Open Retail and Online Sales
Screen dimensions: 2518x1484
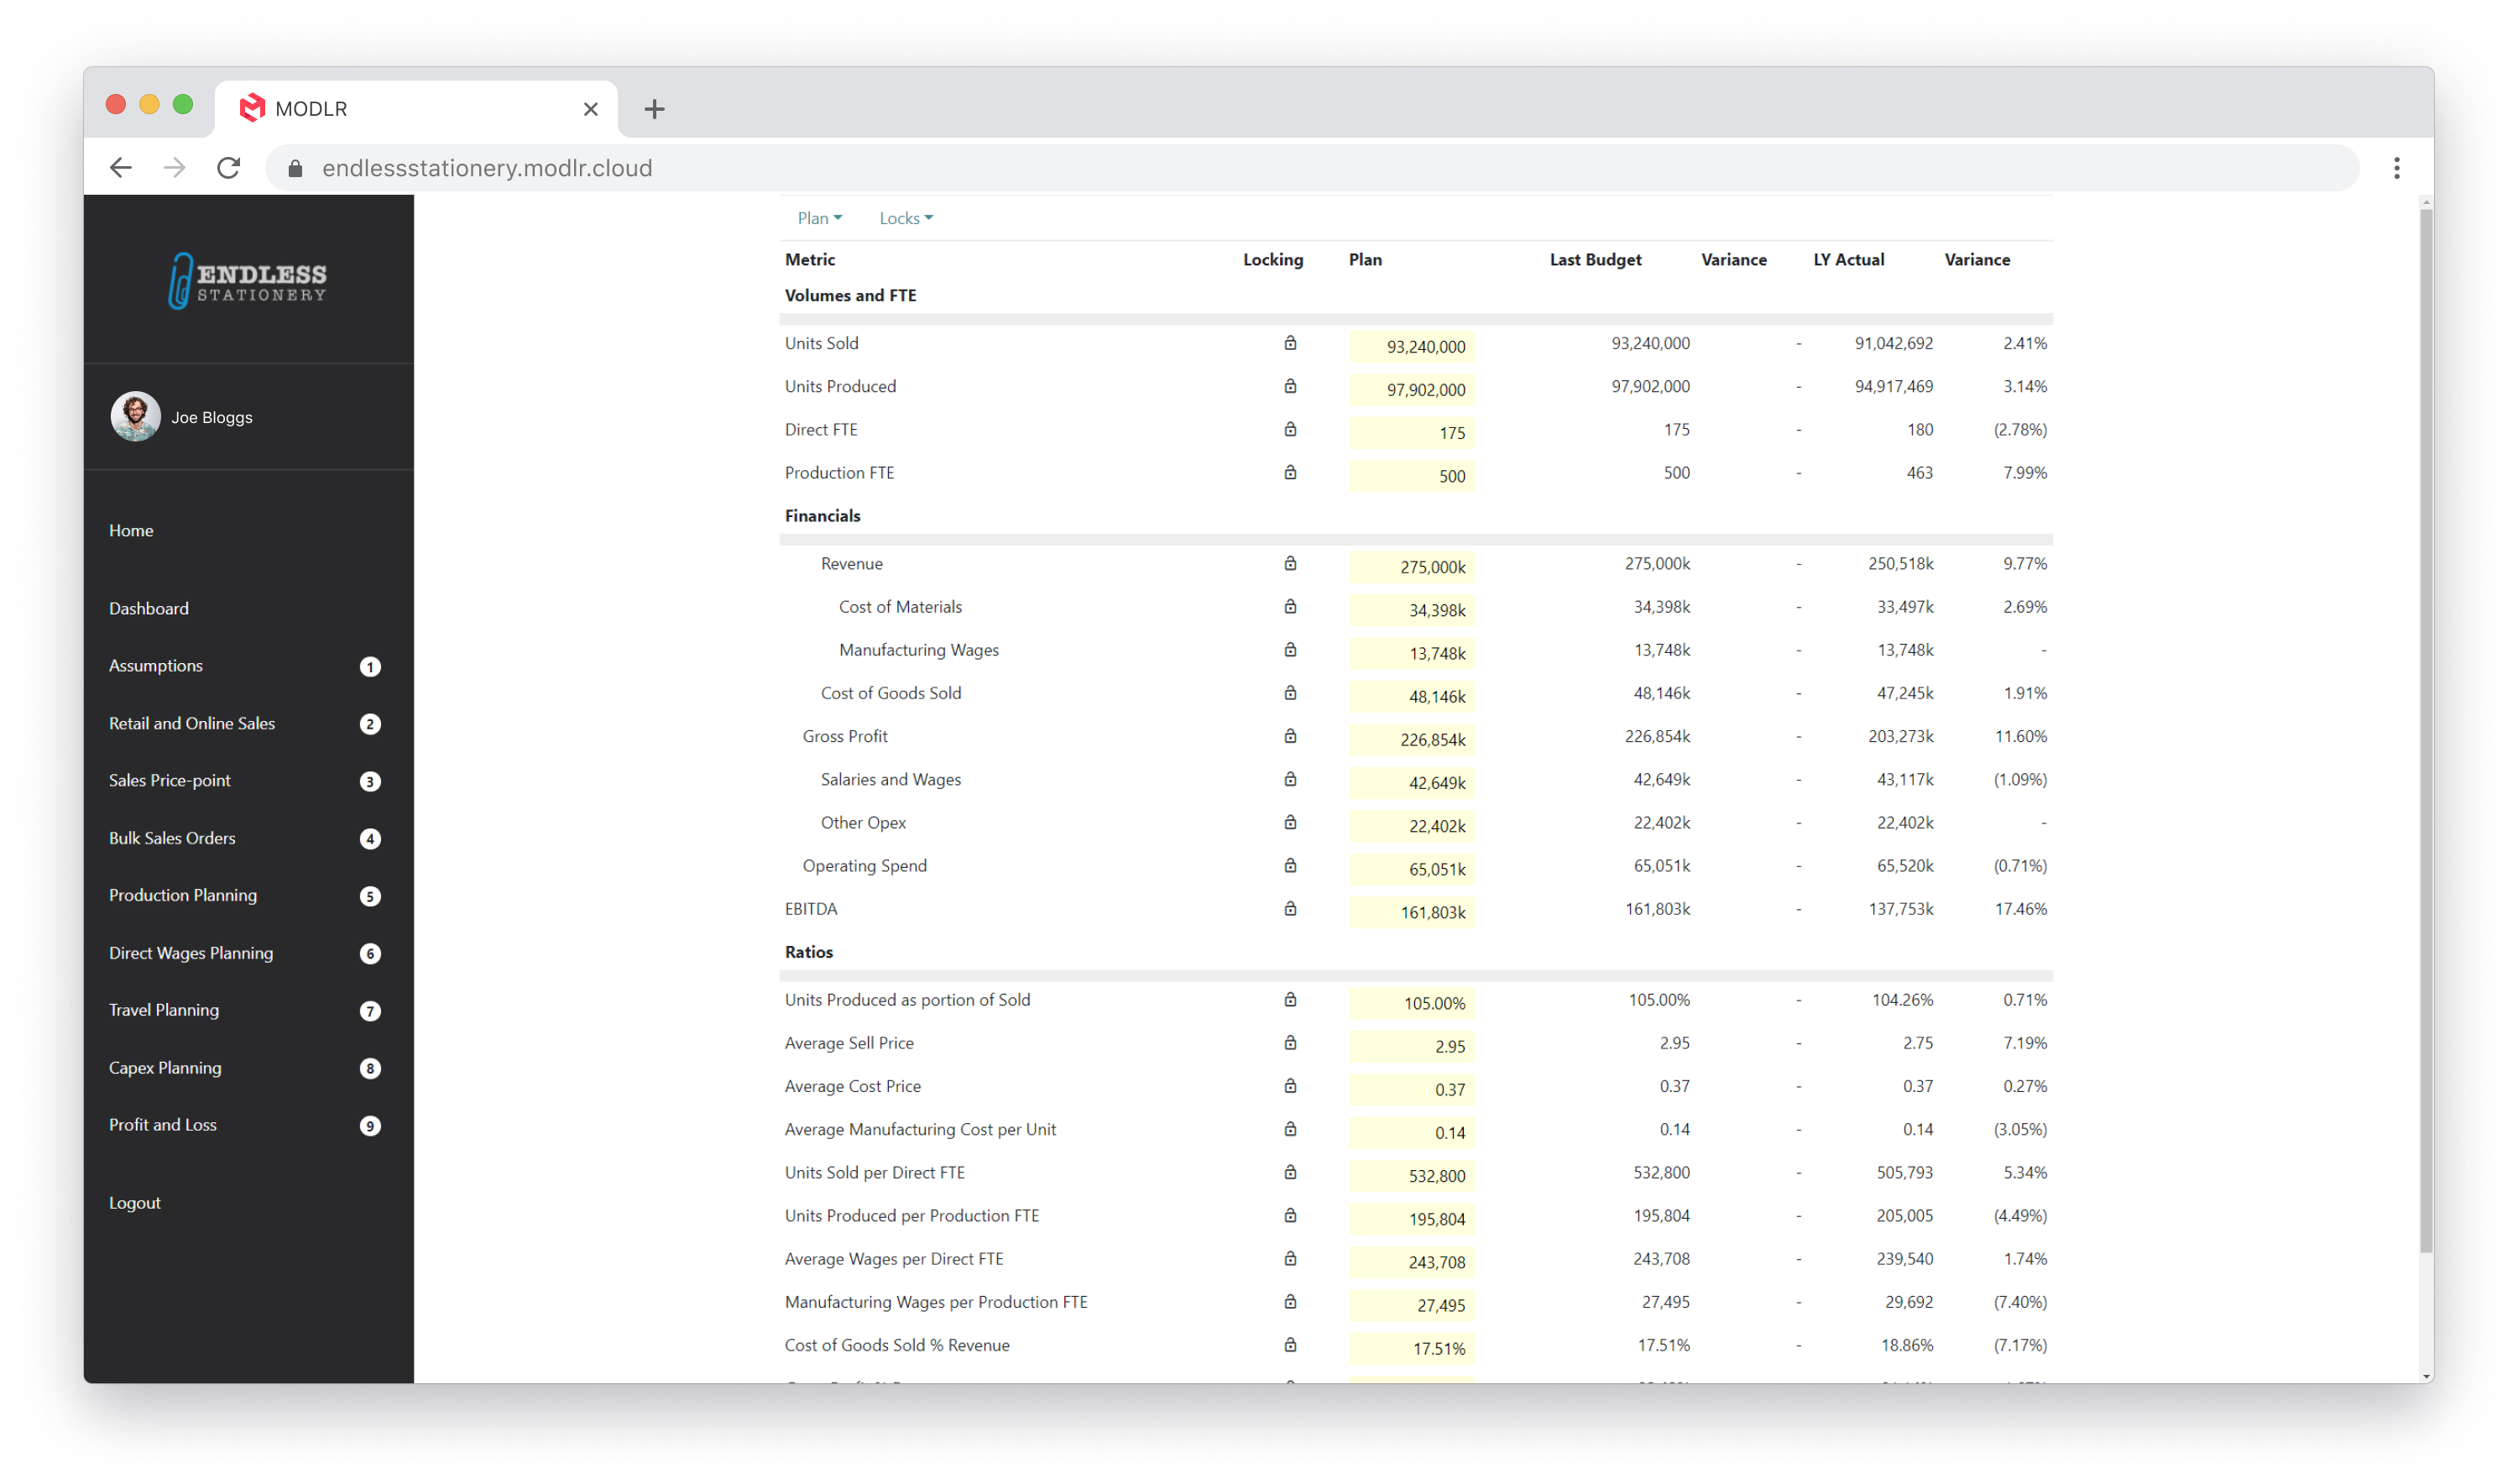(192, 723)
